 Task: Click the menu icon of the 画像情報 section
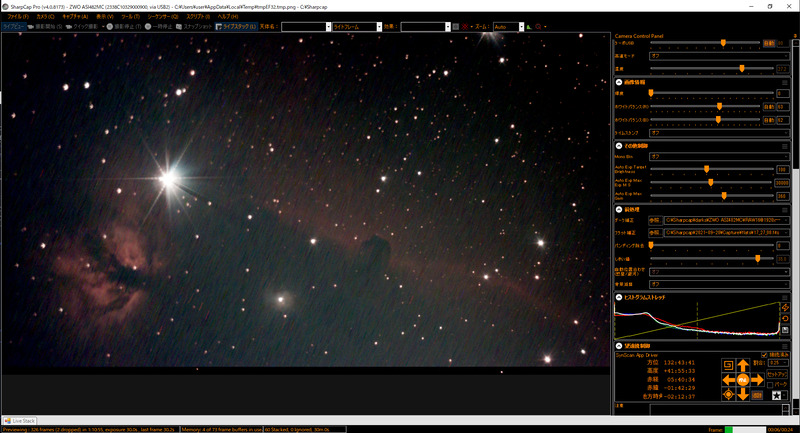(x=785, y=82)
